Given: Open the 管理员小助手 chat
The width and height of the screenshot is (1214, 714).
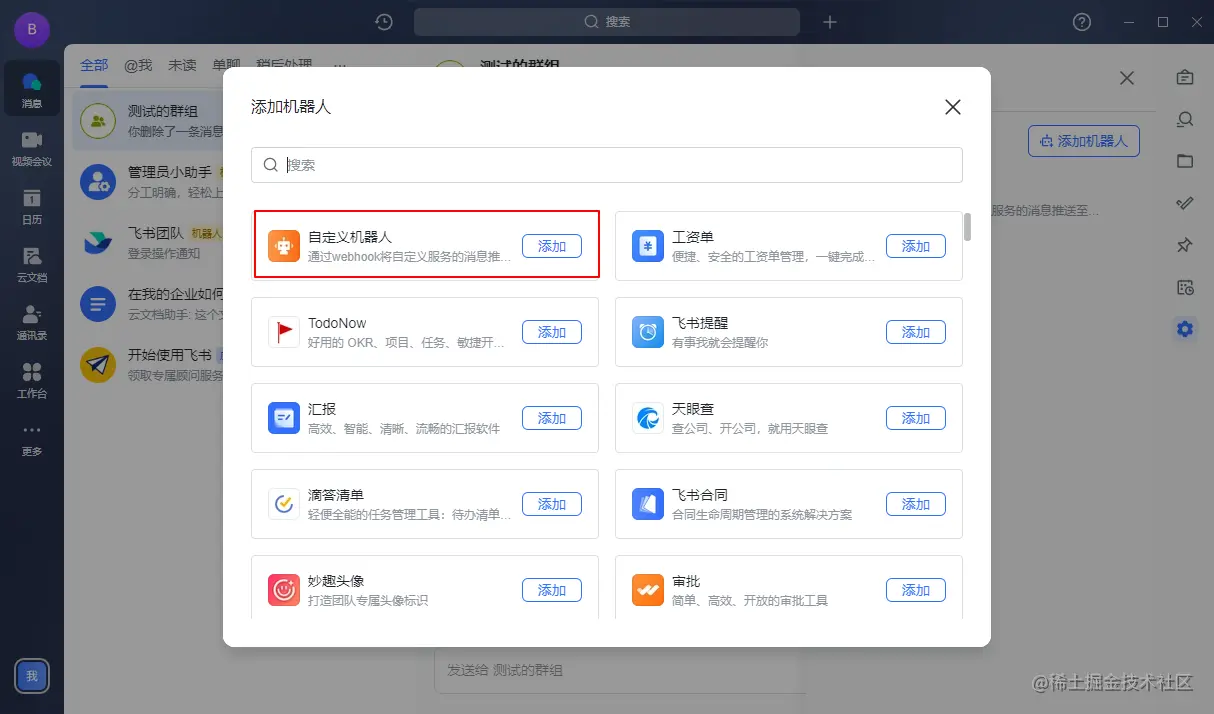Looking at the screenshot, I should tap(150, 182).
